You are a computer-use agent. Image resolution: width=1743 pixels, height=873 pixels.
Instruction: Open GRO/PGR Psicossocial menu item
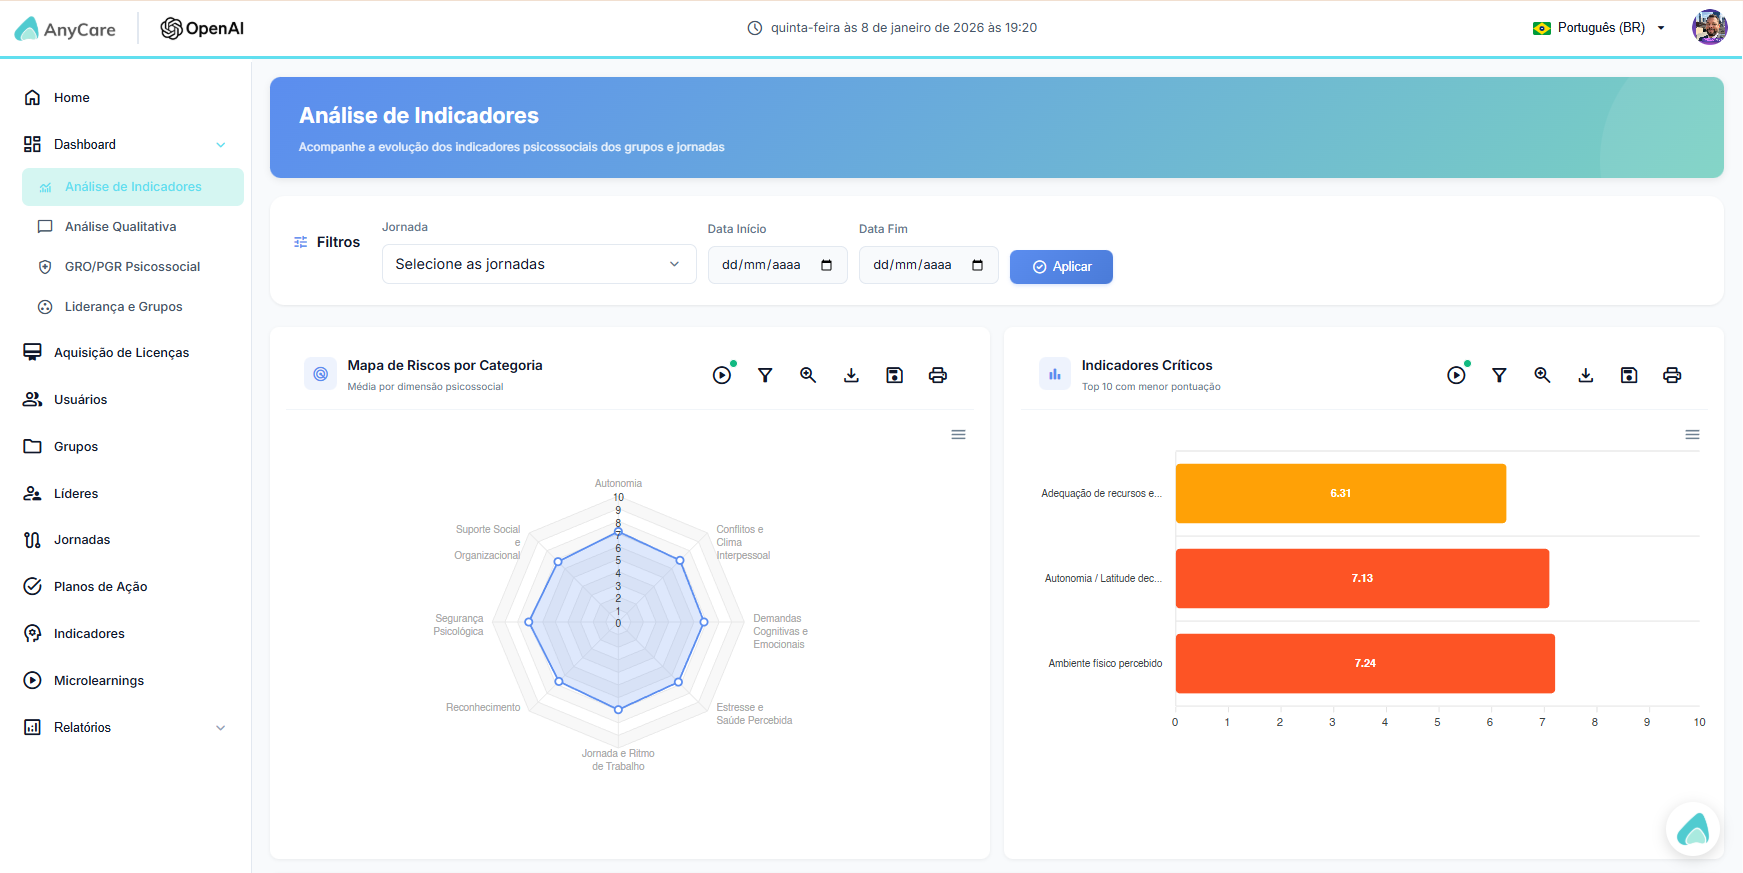click(x=133, y=267)
